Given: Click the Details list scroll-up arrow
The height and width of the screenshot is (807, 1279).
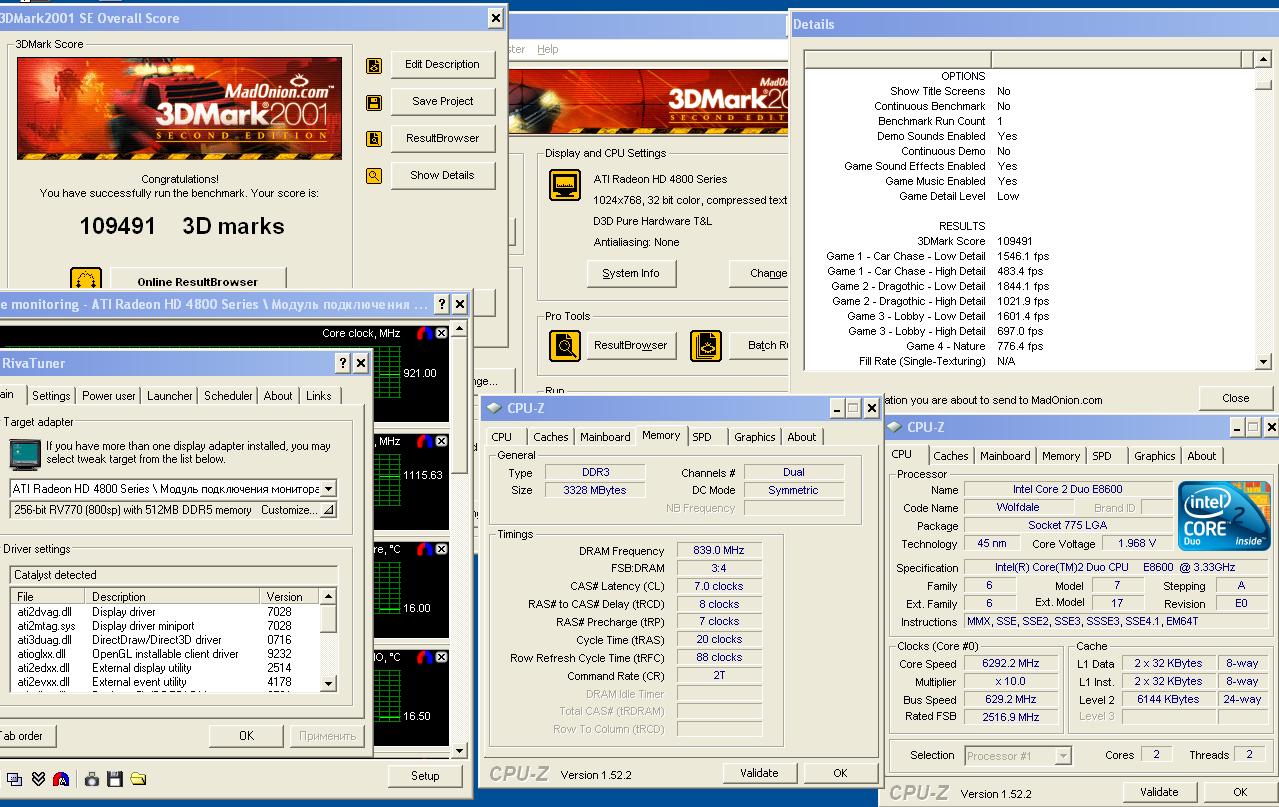Looking at the screenshot, I should coord(1262,60).
